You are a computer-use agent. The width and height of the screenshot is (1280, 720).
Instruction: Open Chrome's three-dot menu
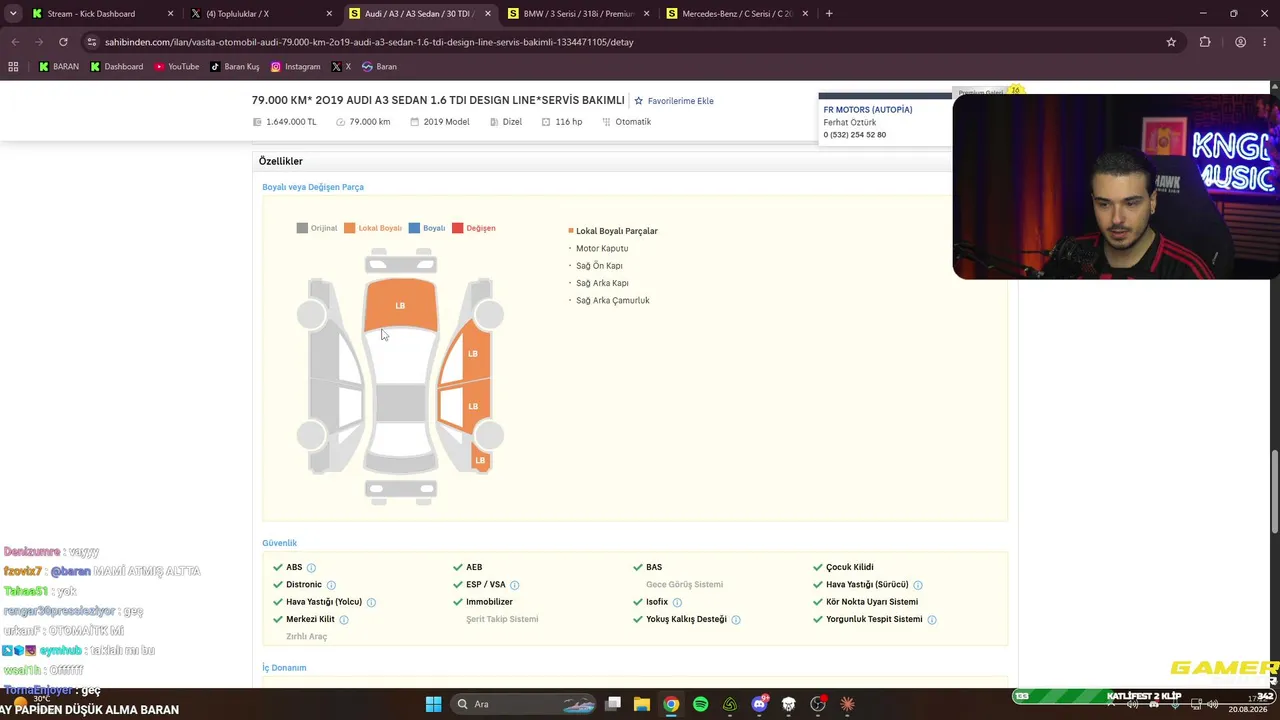(1265, 42)
